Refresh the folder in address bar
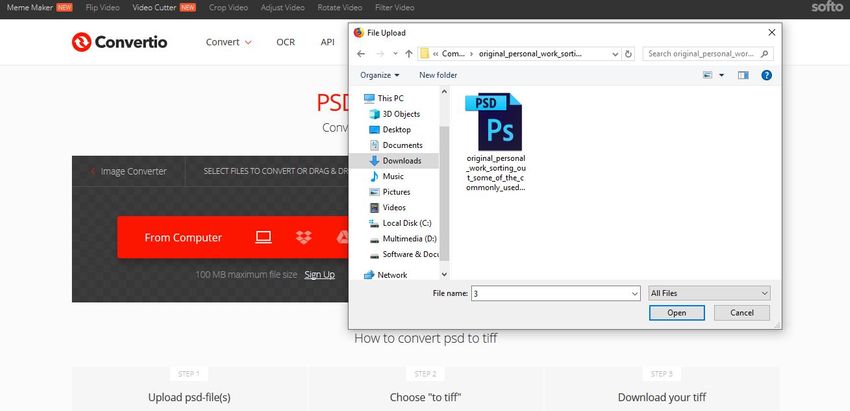This screenshot has height=411, width=850. [628, 53]
